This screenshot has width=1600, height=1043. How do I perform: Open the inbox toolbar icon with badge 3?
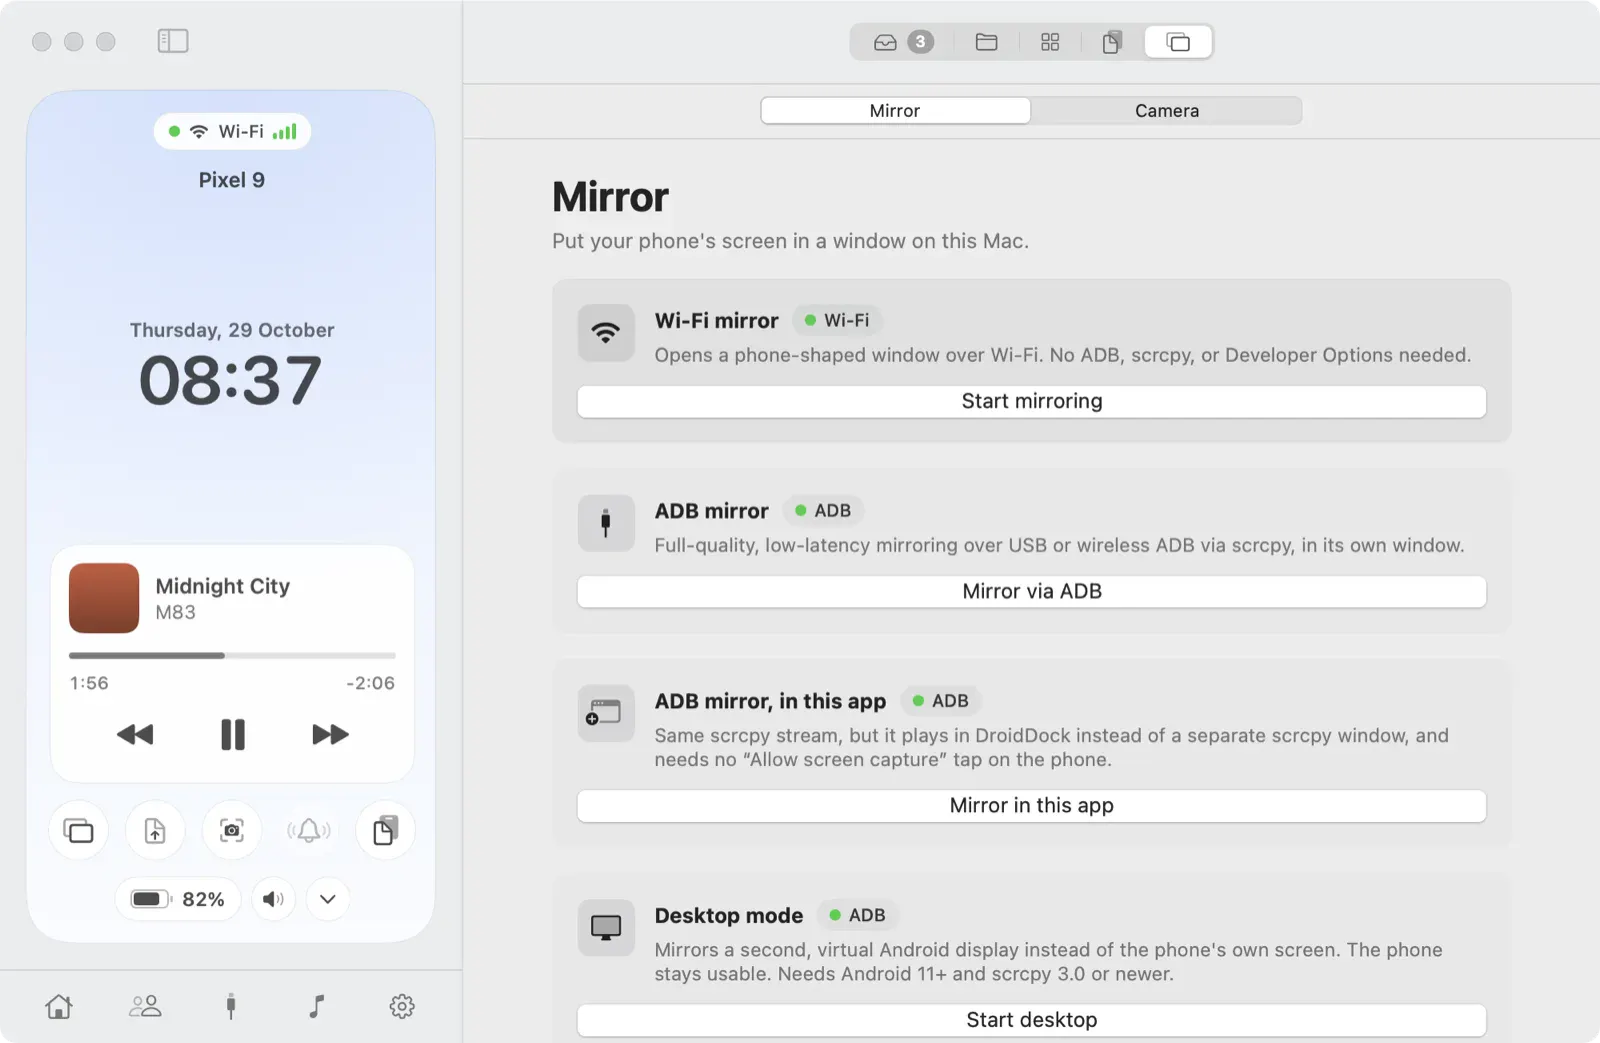click(903, 42)
